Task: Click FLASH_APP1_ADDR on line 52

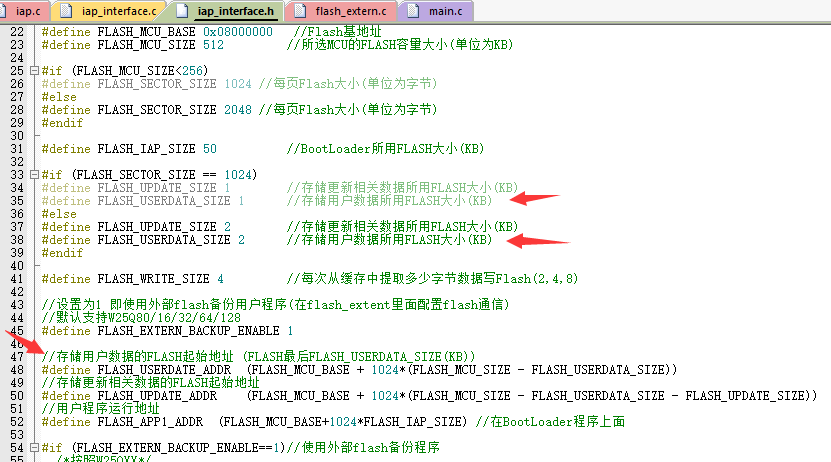Action: coord(150,422)
